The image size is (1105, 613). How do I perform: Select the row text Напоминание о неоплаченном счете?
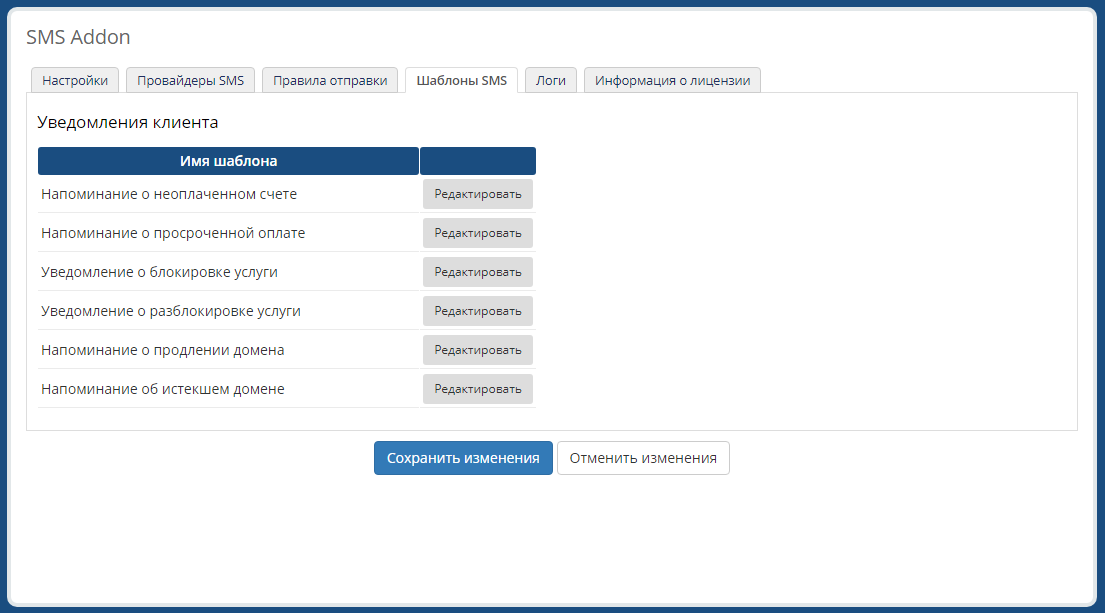pyautogui.click(x=169, y=194)
